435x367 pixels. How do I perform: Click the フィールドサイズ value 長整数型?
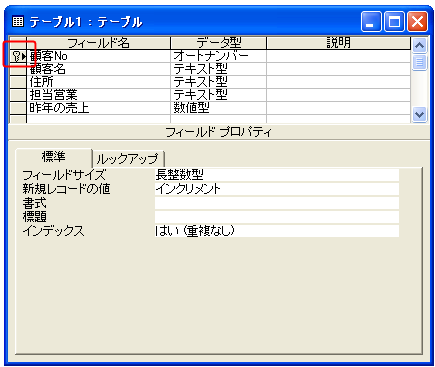pyautogui.click(x=277, y=175)
